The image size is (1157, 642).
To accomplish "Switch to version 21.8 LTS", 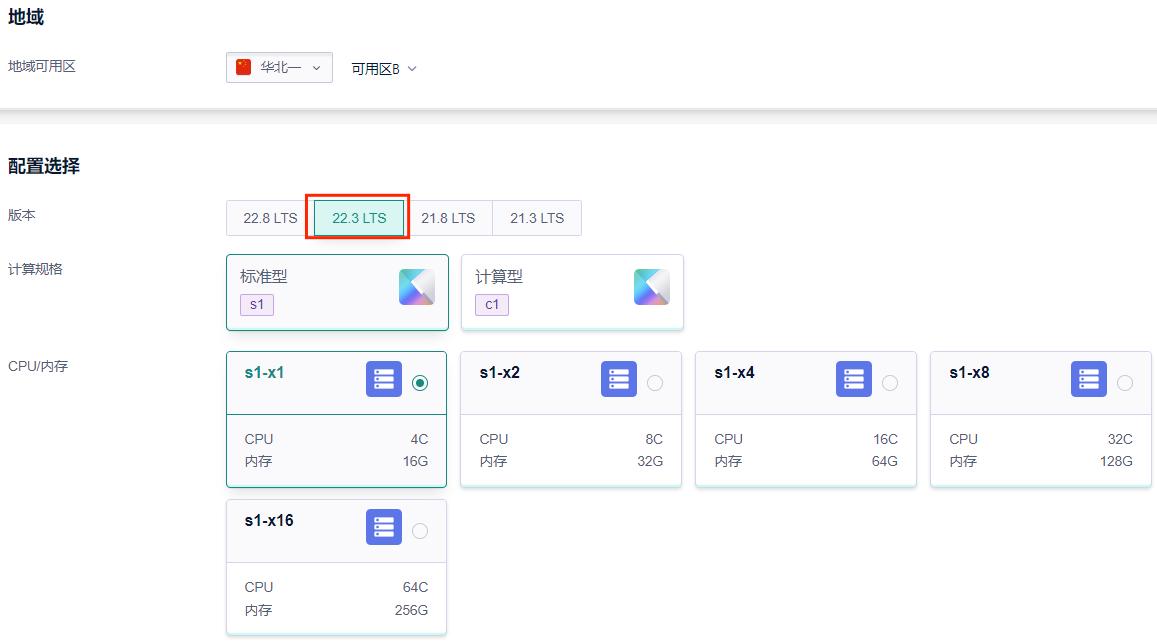I will tap(448, 218).
